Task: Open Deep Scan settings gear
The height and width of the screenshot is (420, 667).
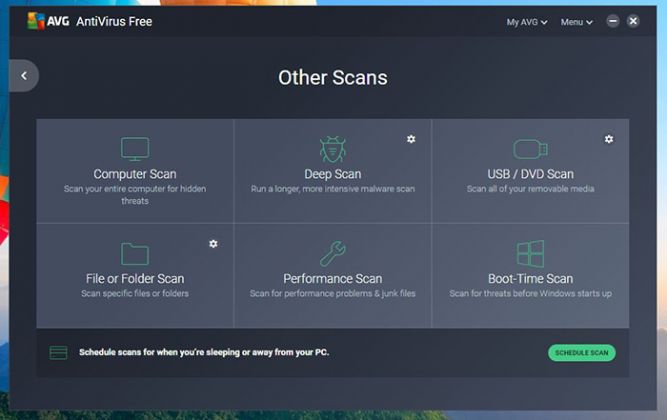Action: point(411,139)
